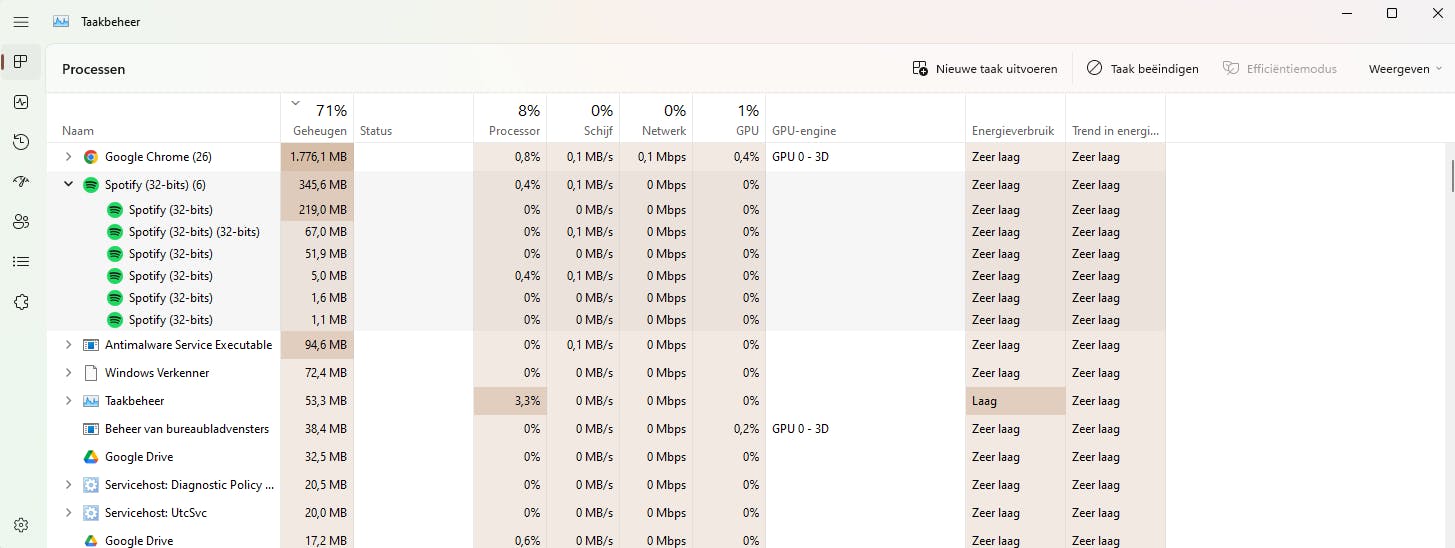The height and width of the screenshot is (548, 1455).
Task: Collapse the Spotify (32-bits) process group
Action: [x=68, y=185]
